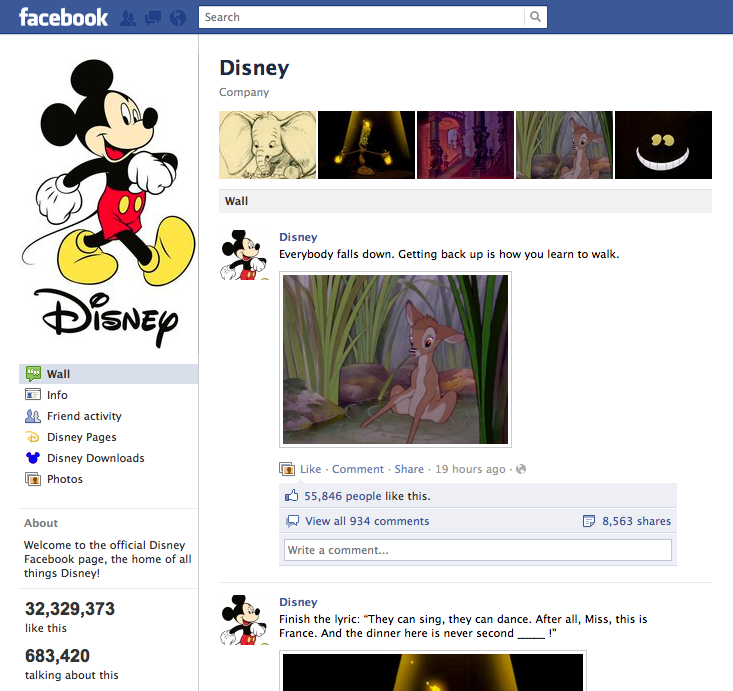Open the friend requests icon

coord(128,18)
